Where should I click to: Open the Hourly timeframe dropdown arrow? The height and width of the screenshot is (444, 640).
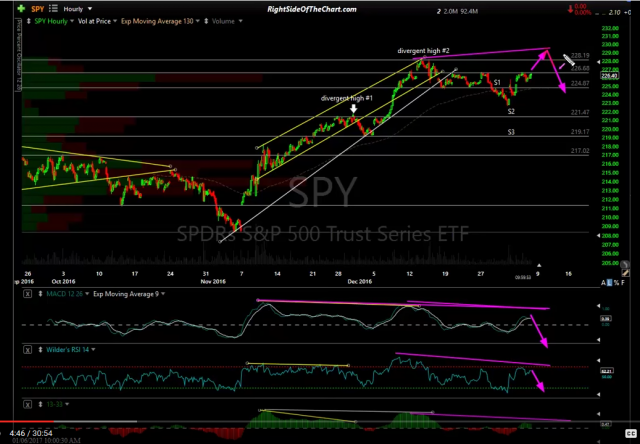90,9
